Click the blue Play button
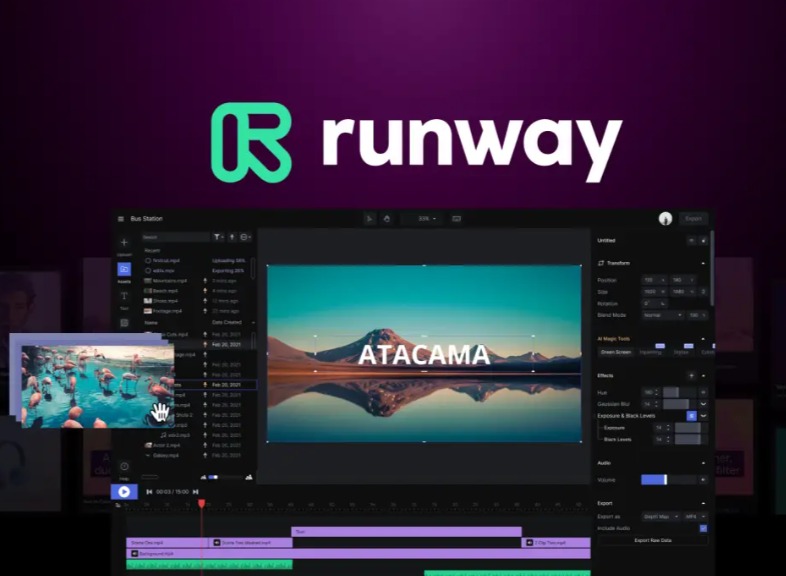The image size is (786, 576). (x=124, y=492)
